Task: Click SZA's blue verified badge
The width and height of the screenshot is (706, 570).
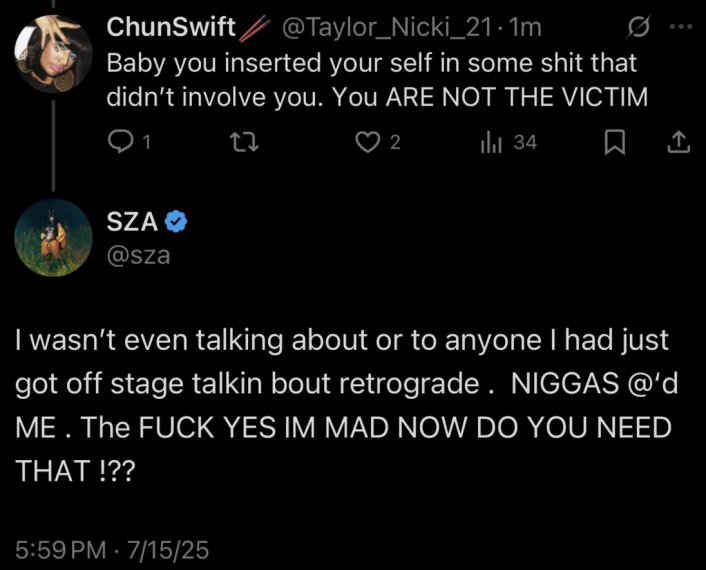Action: click(176, 221)
